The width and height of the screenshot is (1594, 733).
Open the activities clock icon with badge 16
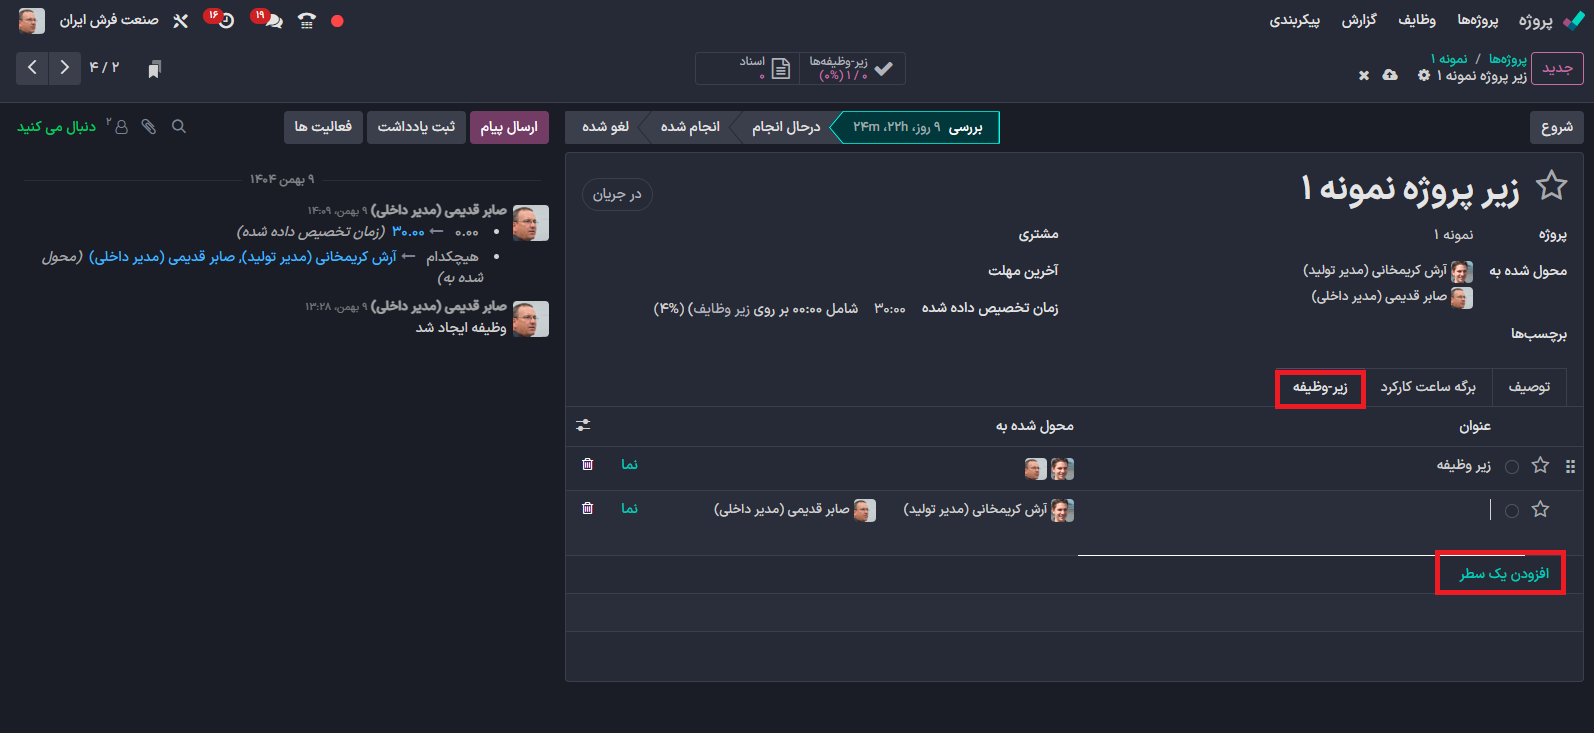tap(225, 21)
